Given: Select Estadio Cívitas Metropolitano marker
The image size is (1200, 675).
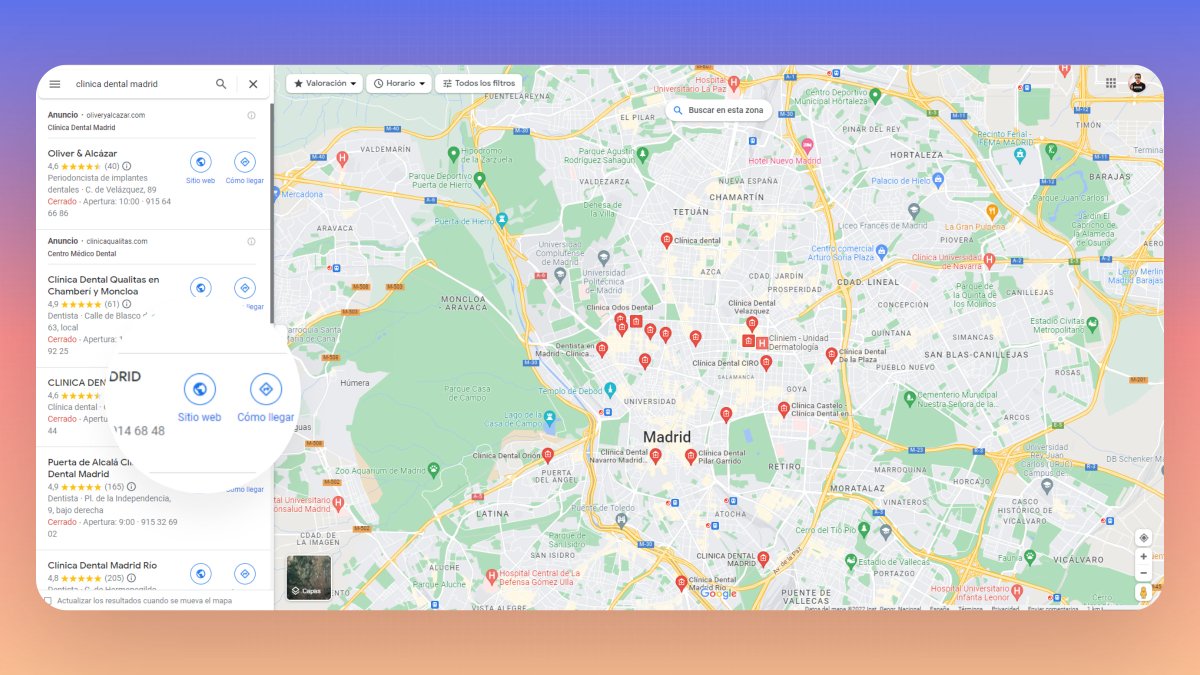Looking at the screenshot, I should pyautogui.click(x=1092, y=324).
